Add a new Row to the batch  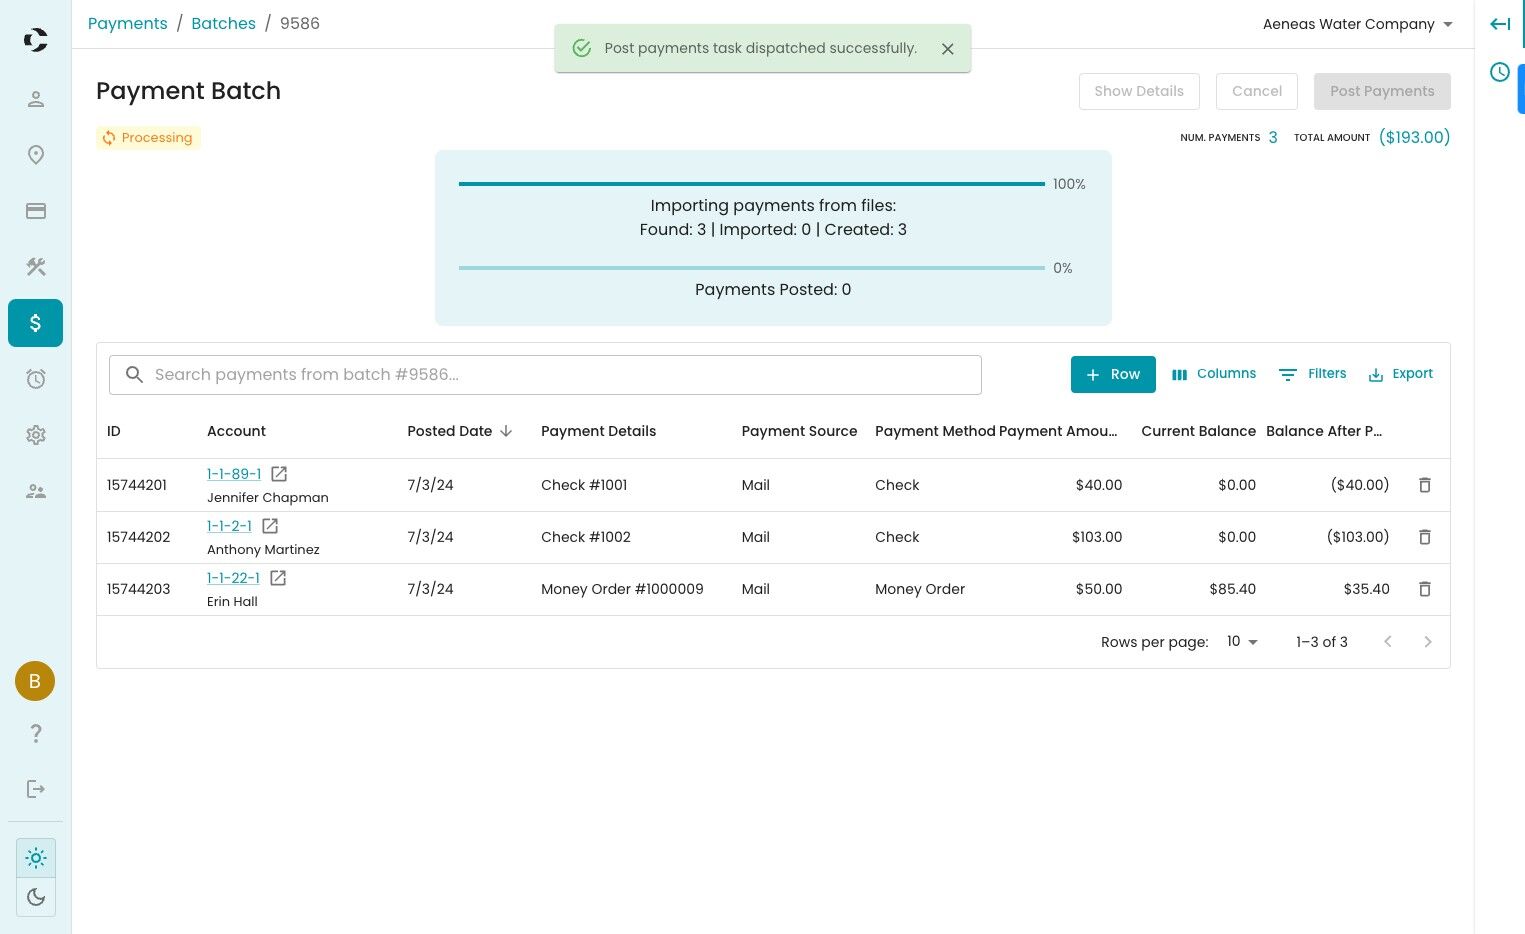pos(1113,374)
